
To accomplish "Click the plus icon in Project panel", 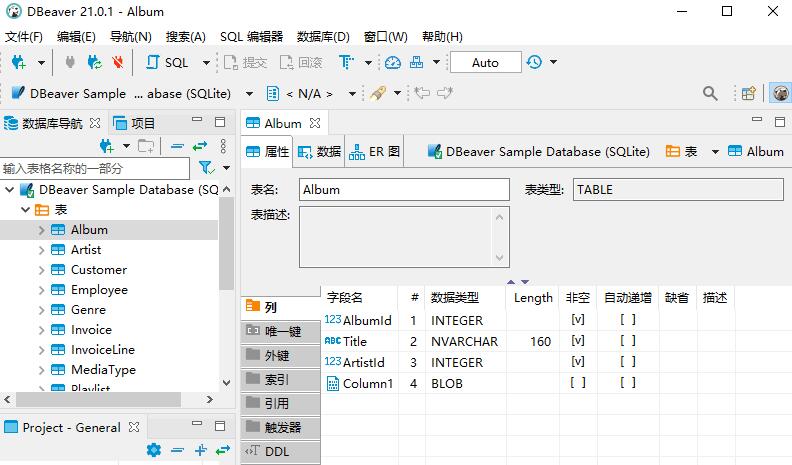I will pyautogui.click(x=201, y=449).
